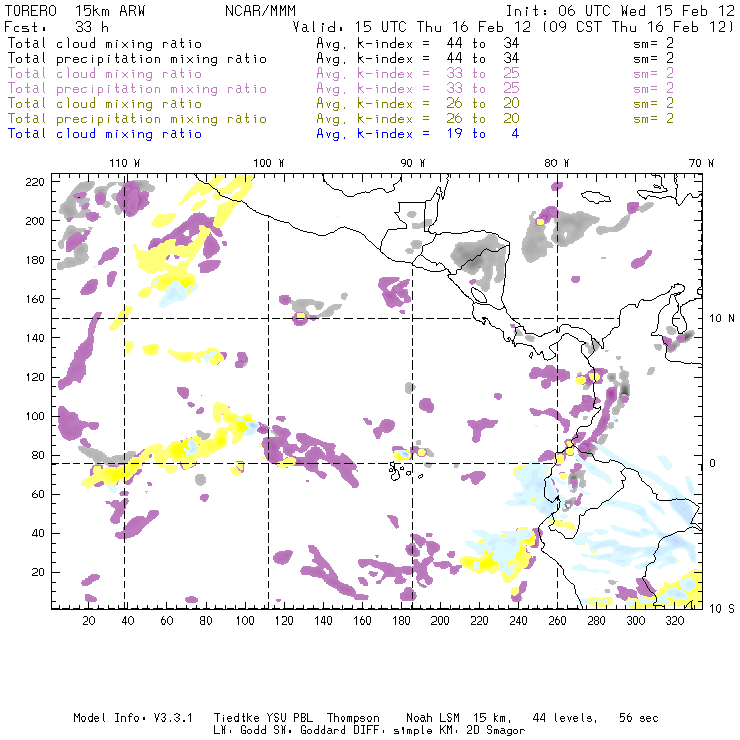Viewport: 740px width, 740px height.
Task: Click the "260" horizontal axis tick label
Action: [x=557, y=621]
